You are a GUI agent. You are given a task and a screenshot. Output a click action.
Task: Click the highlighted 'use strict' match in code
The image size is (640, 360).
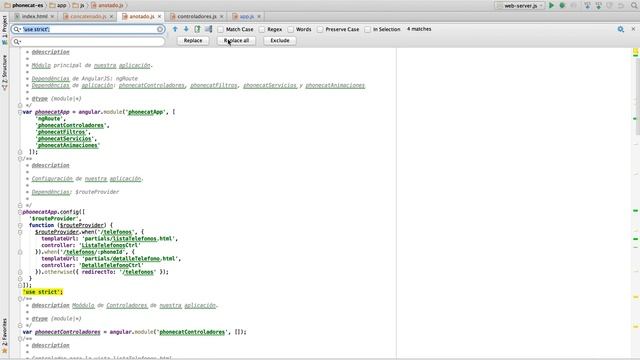(x=43, y=292)
